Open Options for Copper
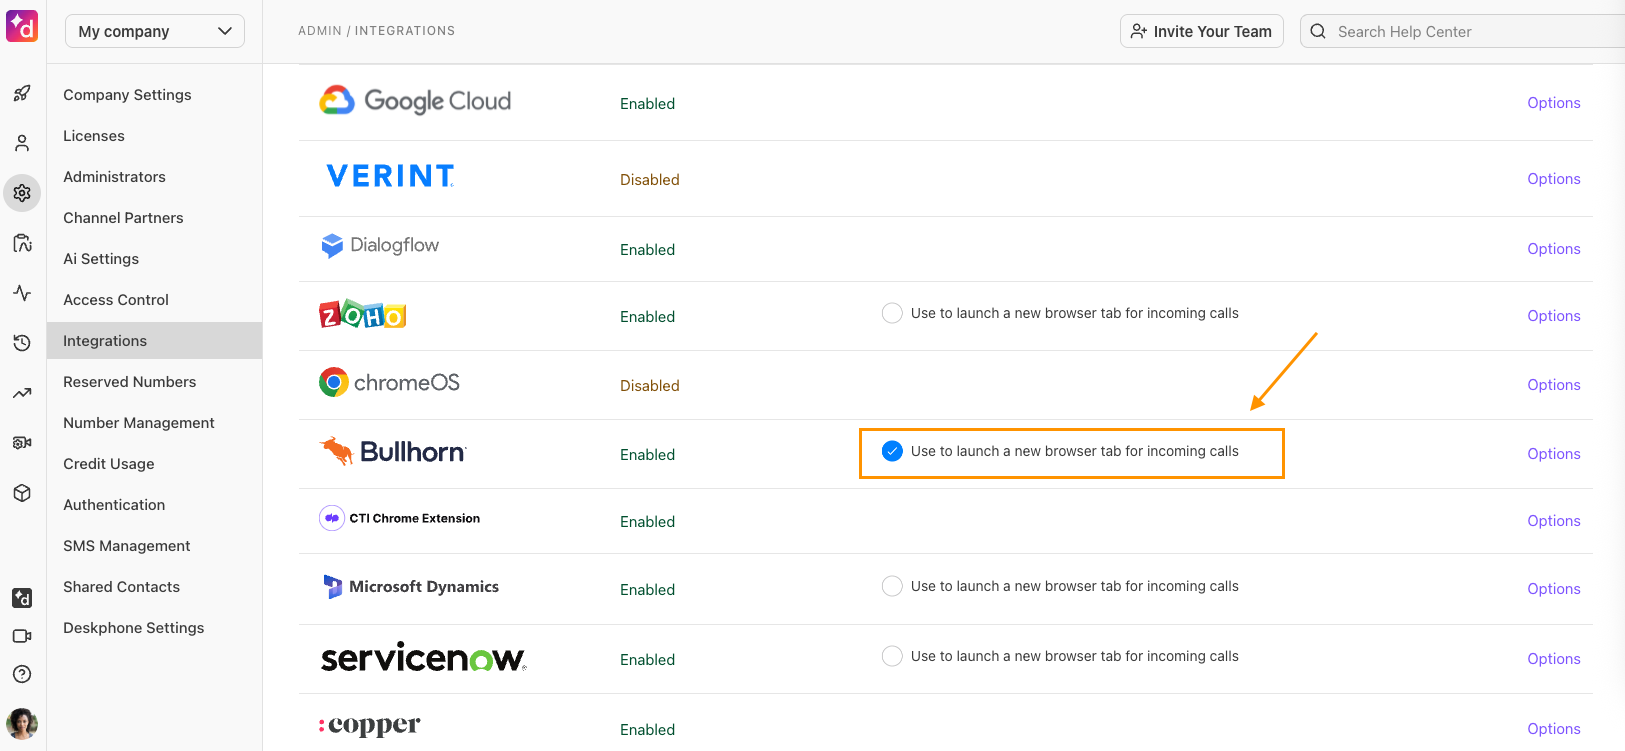 click(x=1553, y=729)
